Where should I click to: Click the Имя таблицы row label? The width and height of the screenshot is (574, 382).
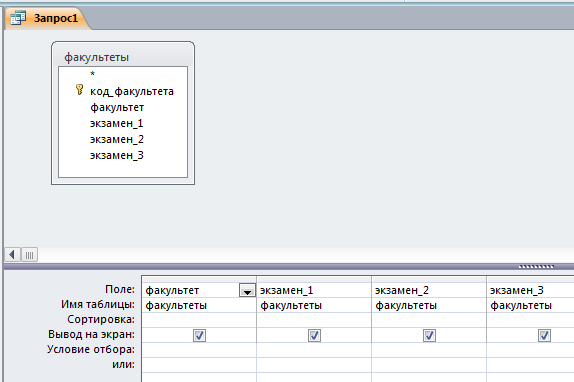pos(98,304)
